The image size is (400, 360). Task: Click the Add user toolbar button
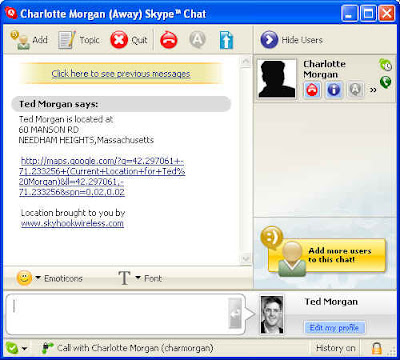[x=29, y=40]
